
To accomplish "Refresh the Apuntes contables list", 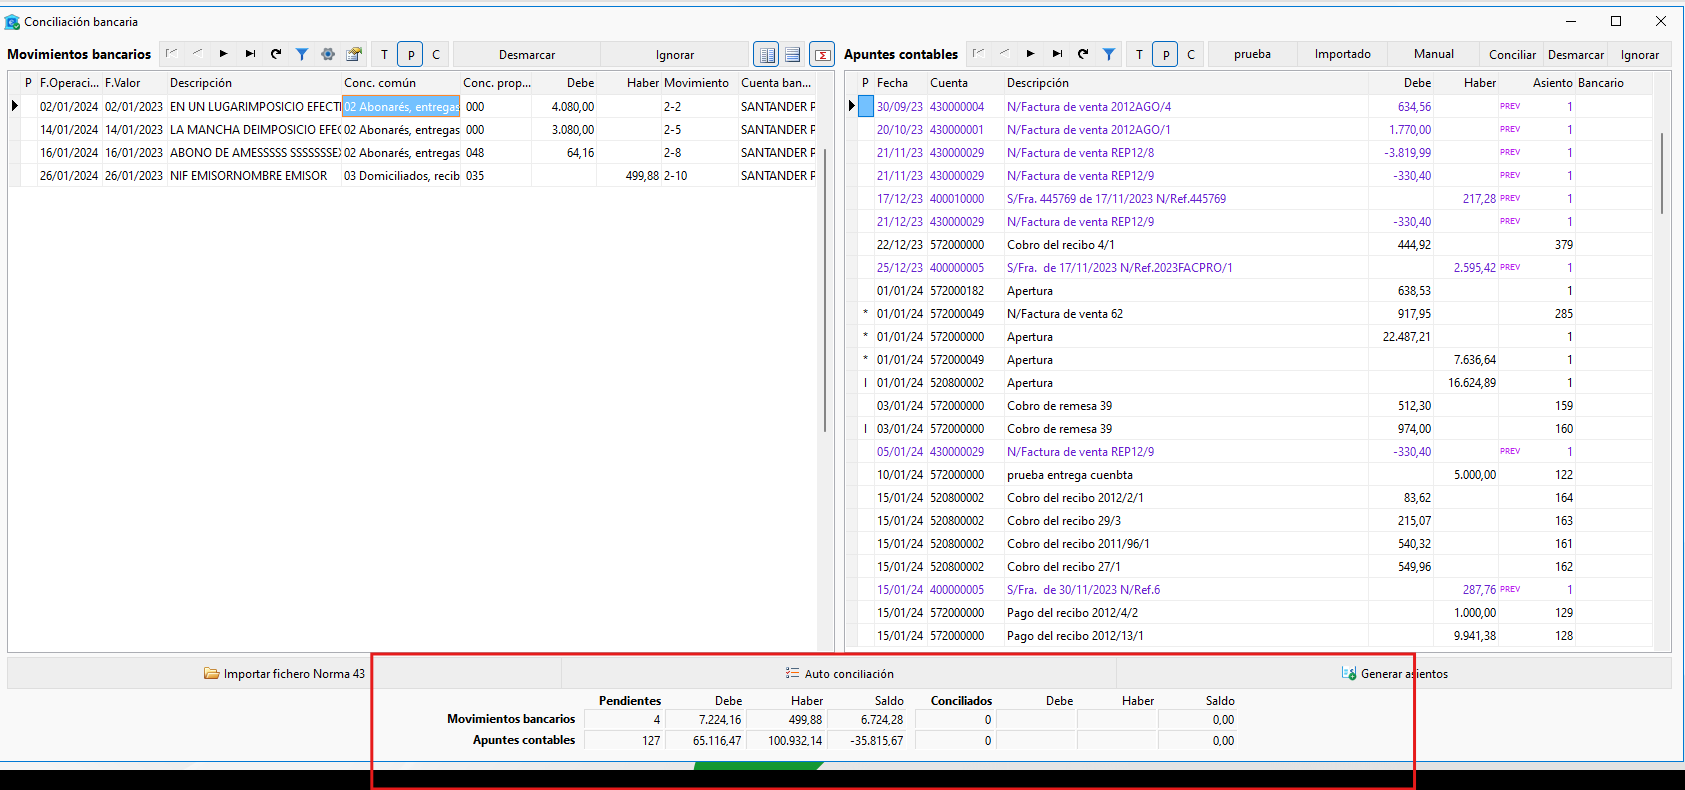I will tap(1083, 54).
